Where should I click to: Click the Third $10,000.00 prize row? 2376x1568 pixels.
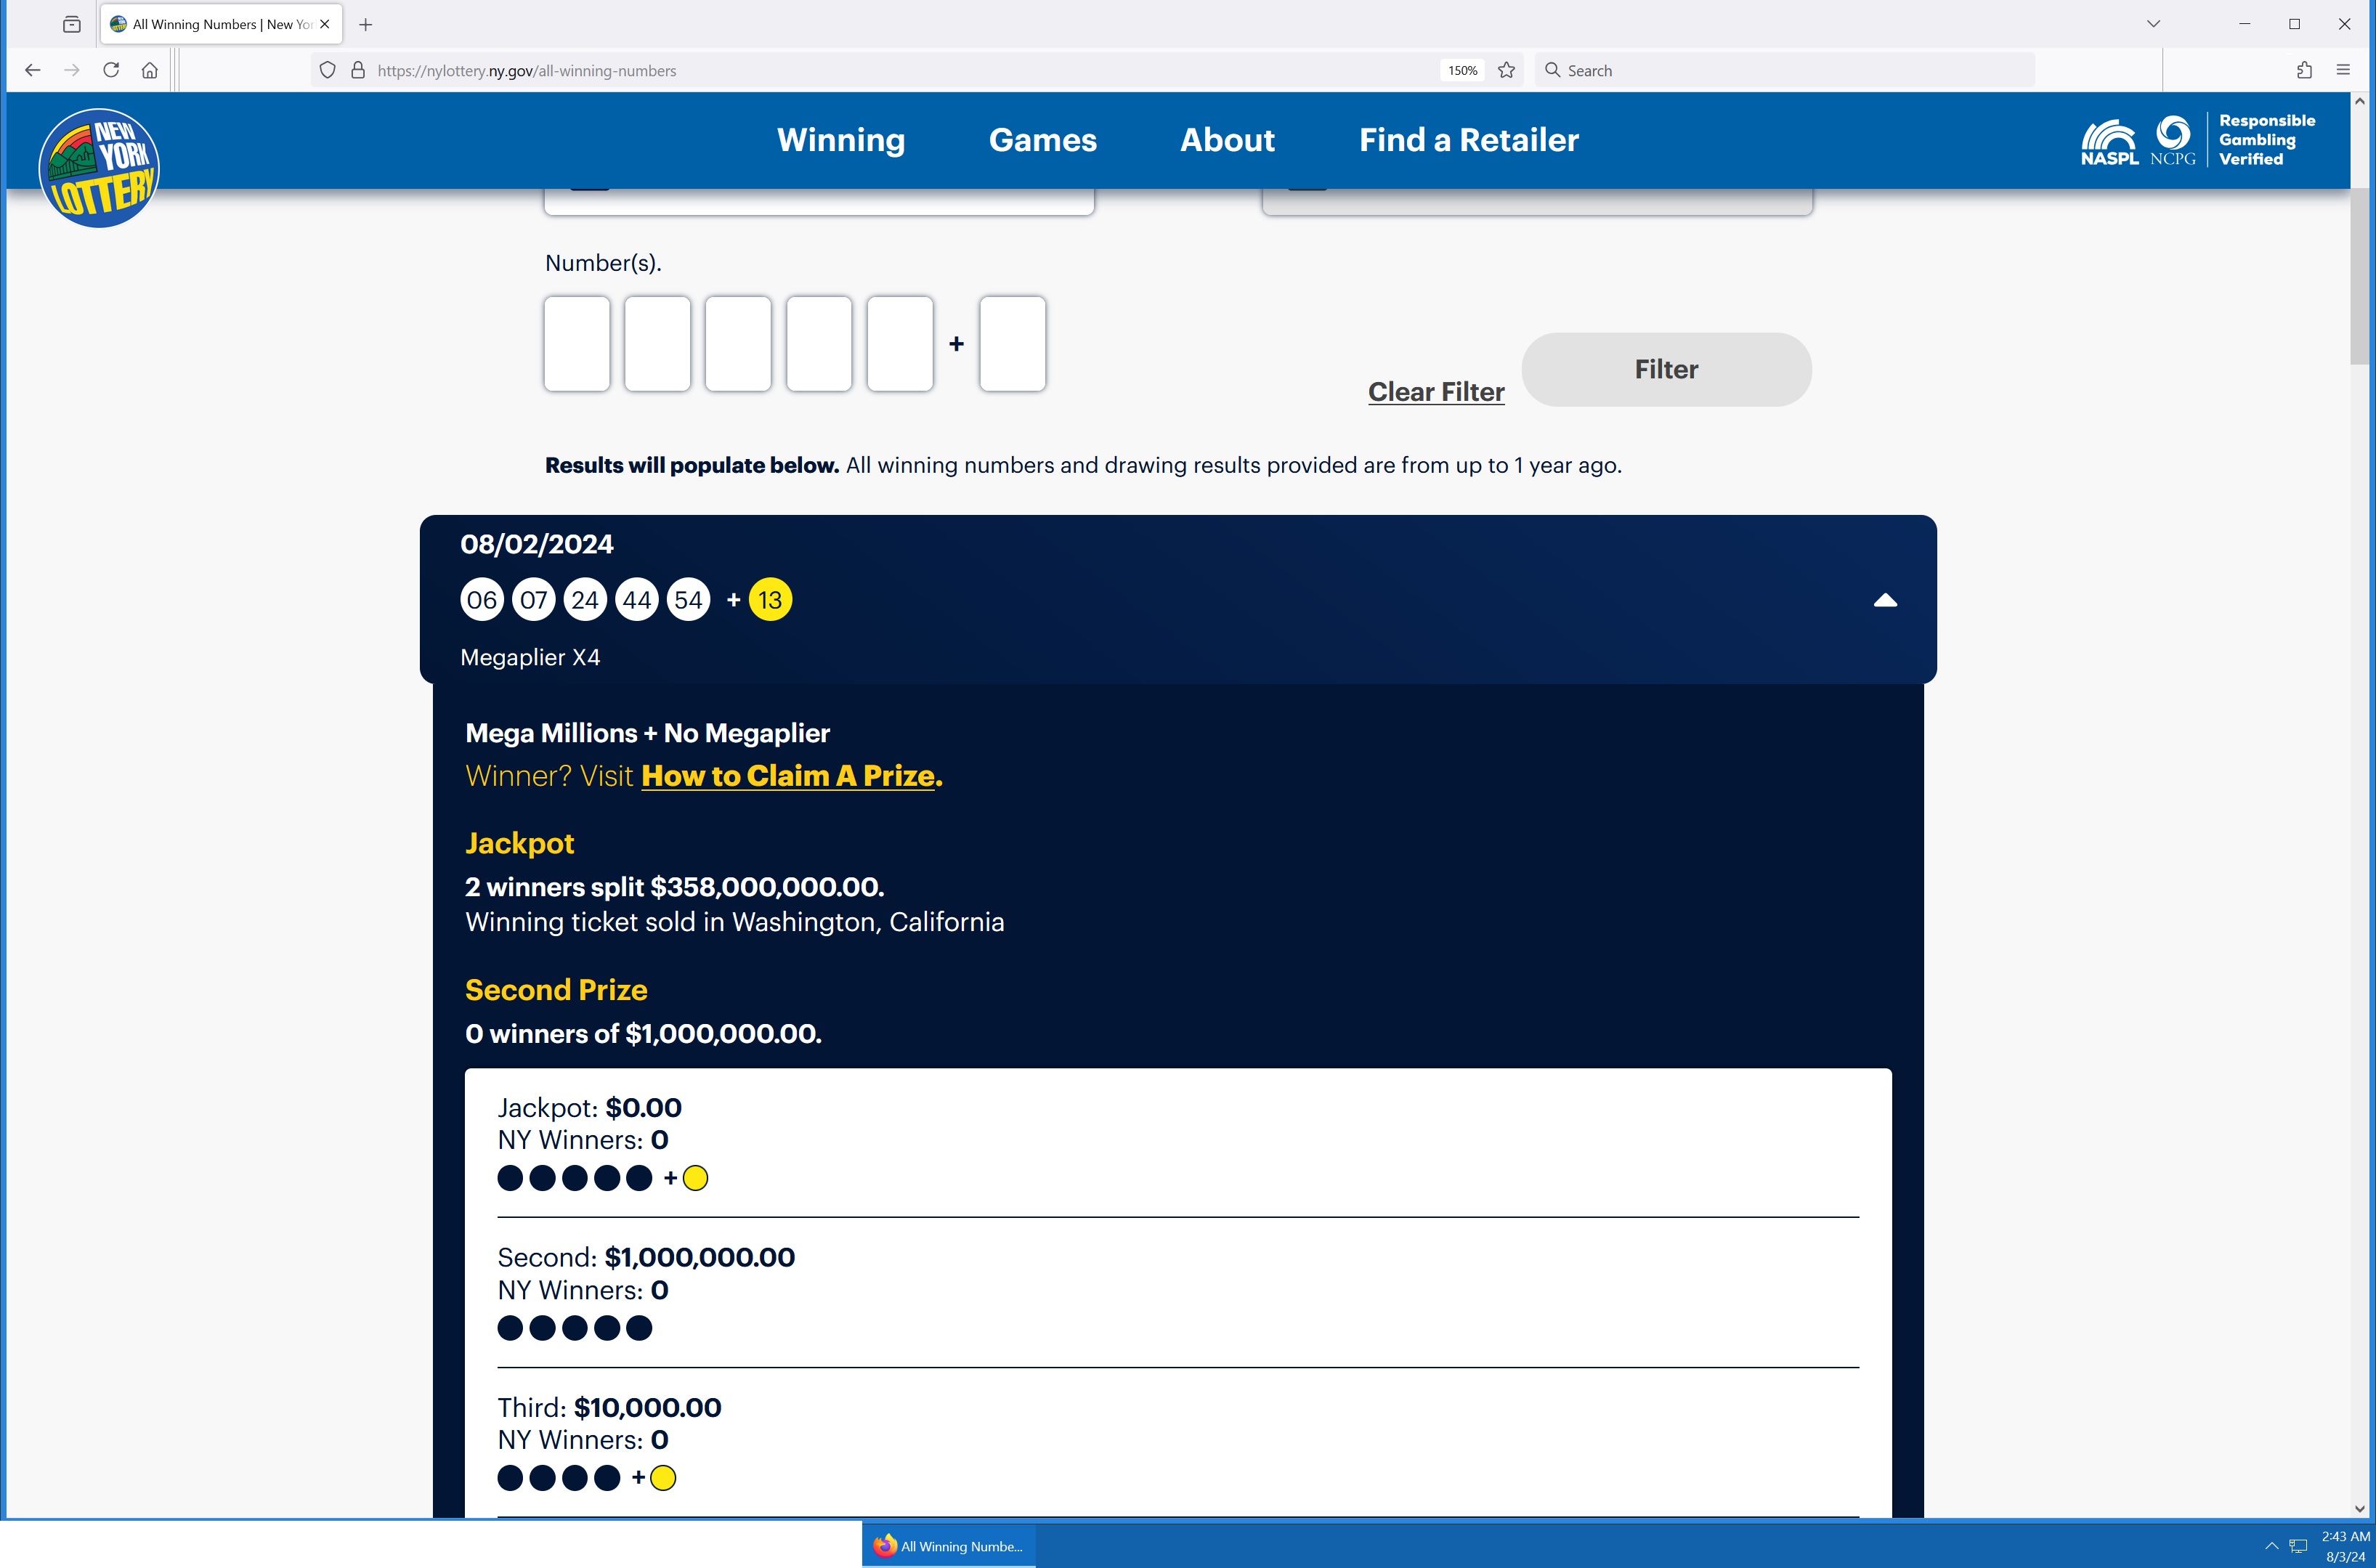[1178, 1442]
